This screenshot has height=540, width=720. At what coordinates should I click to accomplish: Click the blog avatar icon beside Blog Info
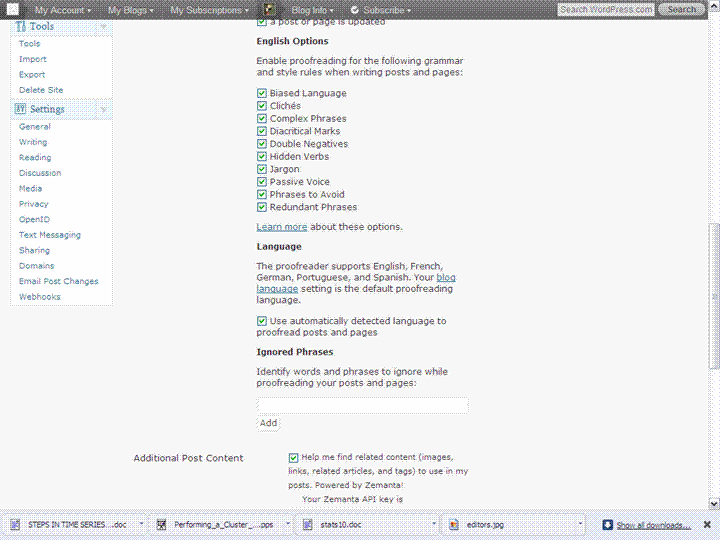click(270, 9)
